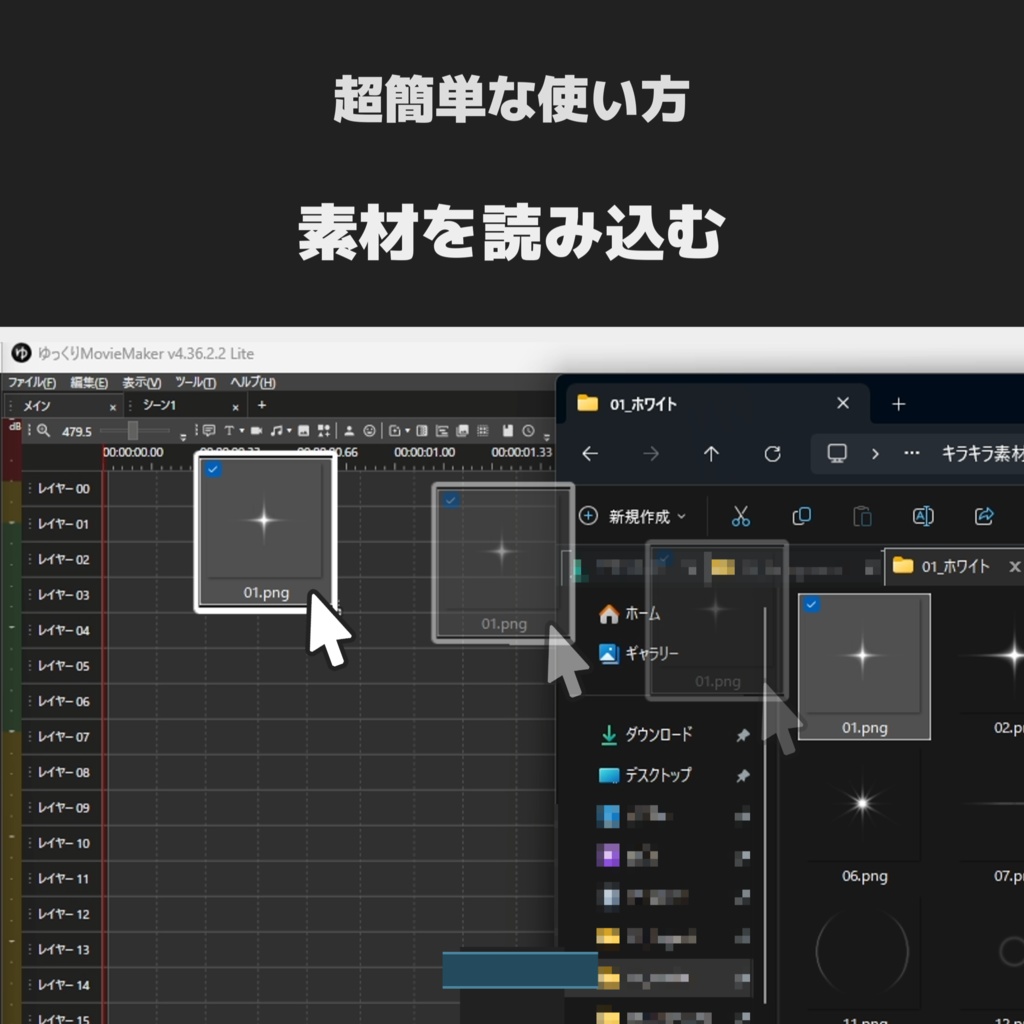
Task: Open the 編集(E) menu
Action: pyautogui.click(x=89, y=382)
